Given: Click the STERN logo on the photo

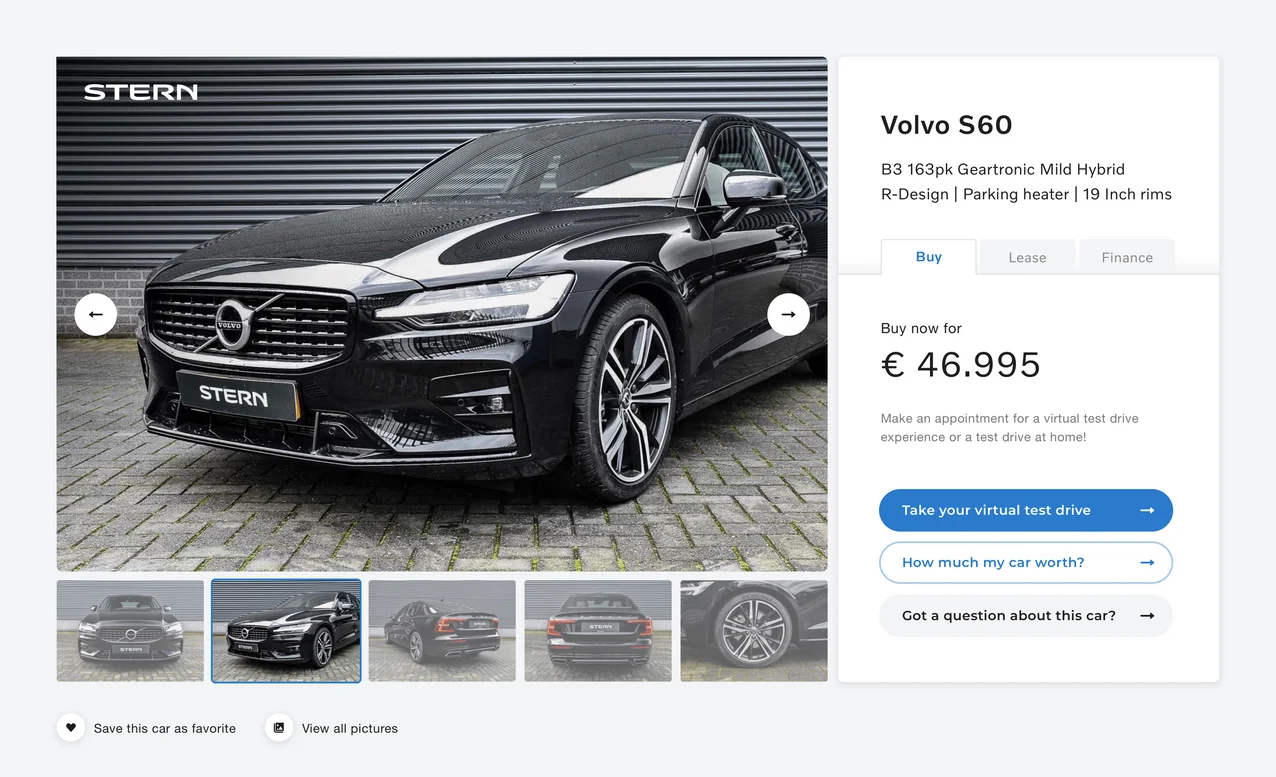Looking at the screenshot, I should [x=141, y=92].
